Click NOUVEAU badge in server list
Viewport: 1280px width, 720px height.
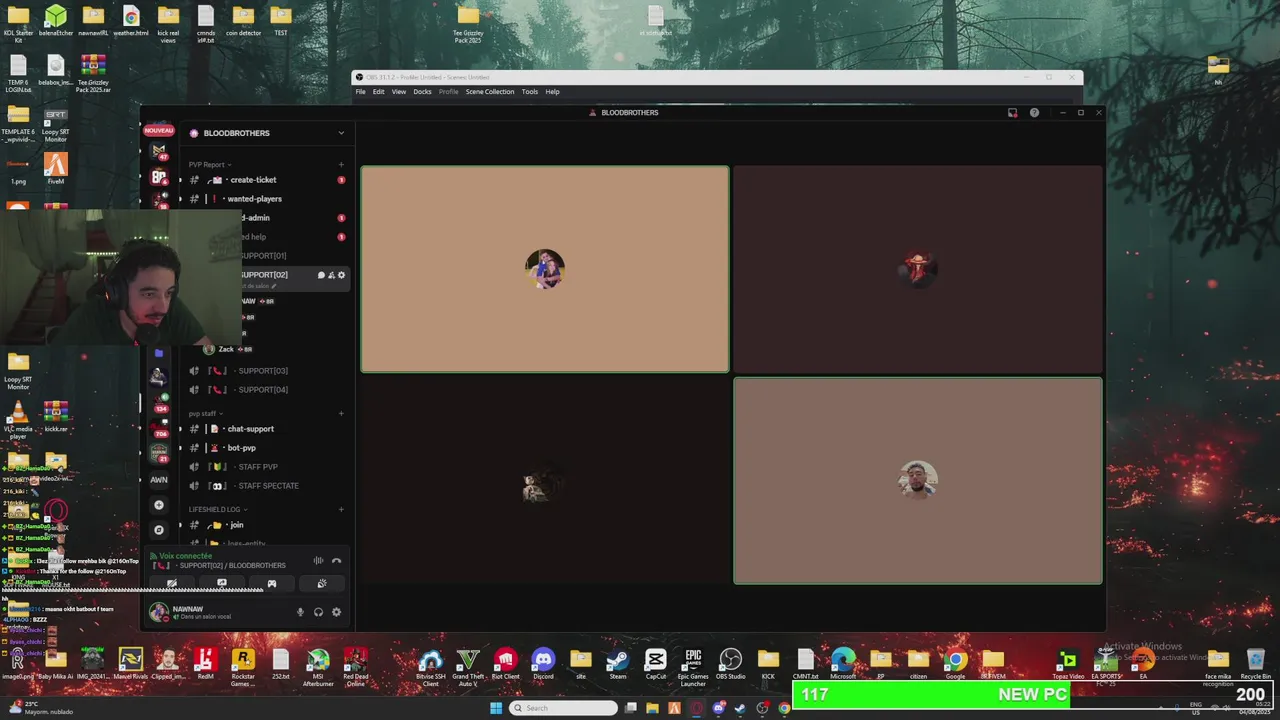[159, 130]
